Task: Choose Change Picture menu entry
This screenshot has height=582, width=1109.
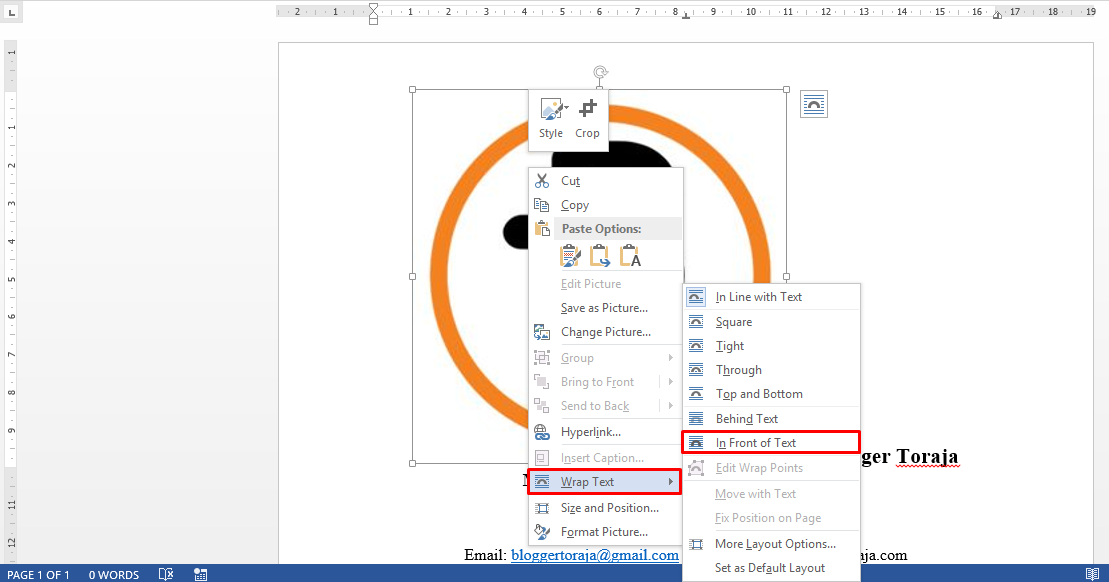Action: click(x=605, y=332)
